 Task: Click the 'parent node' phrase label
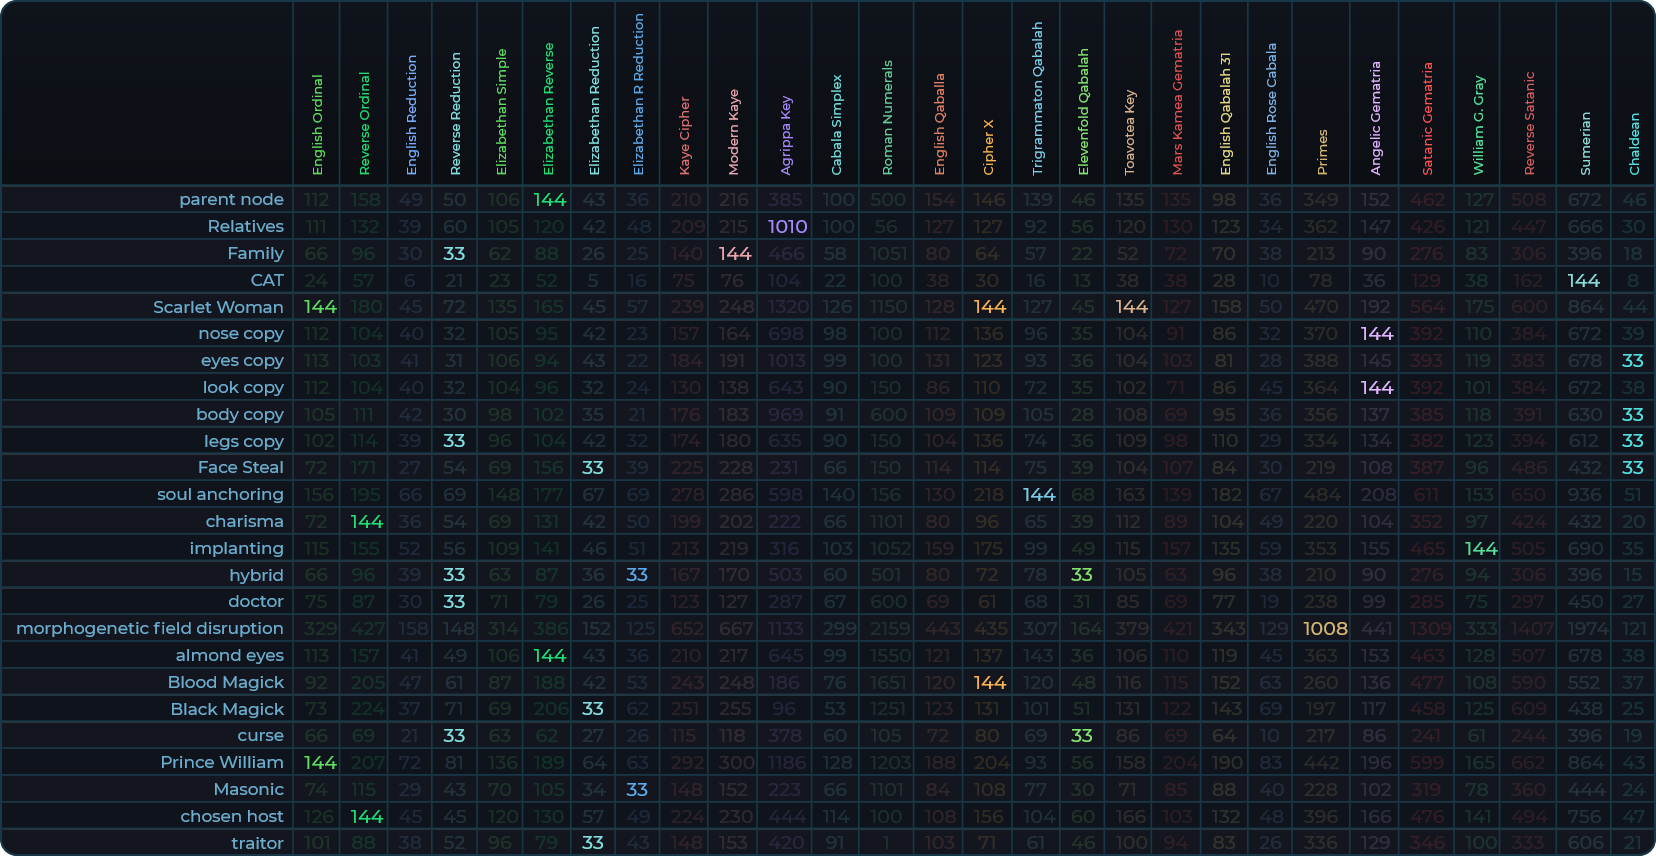231,200
